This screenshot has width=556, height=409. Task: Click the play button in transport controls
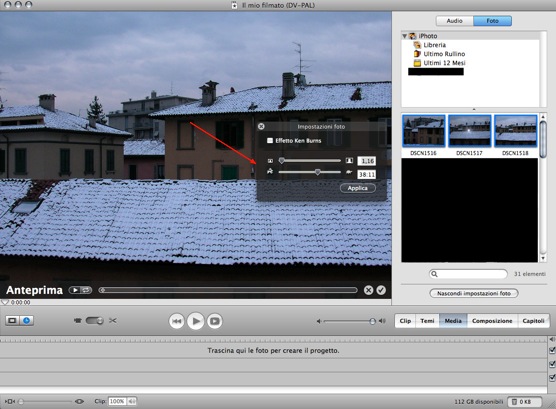pyautogui.click(x=195, y=321)
